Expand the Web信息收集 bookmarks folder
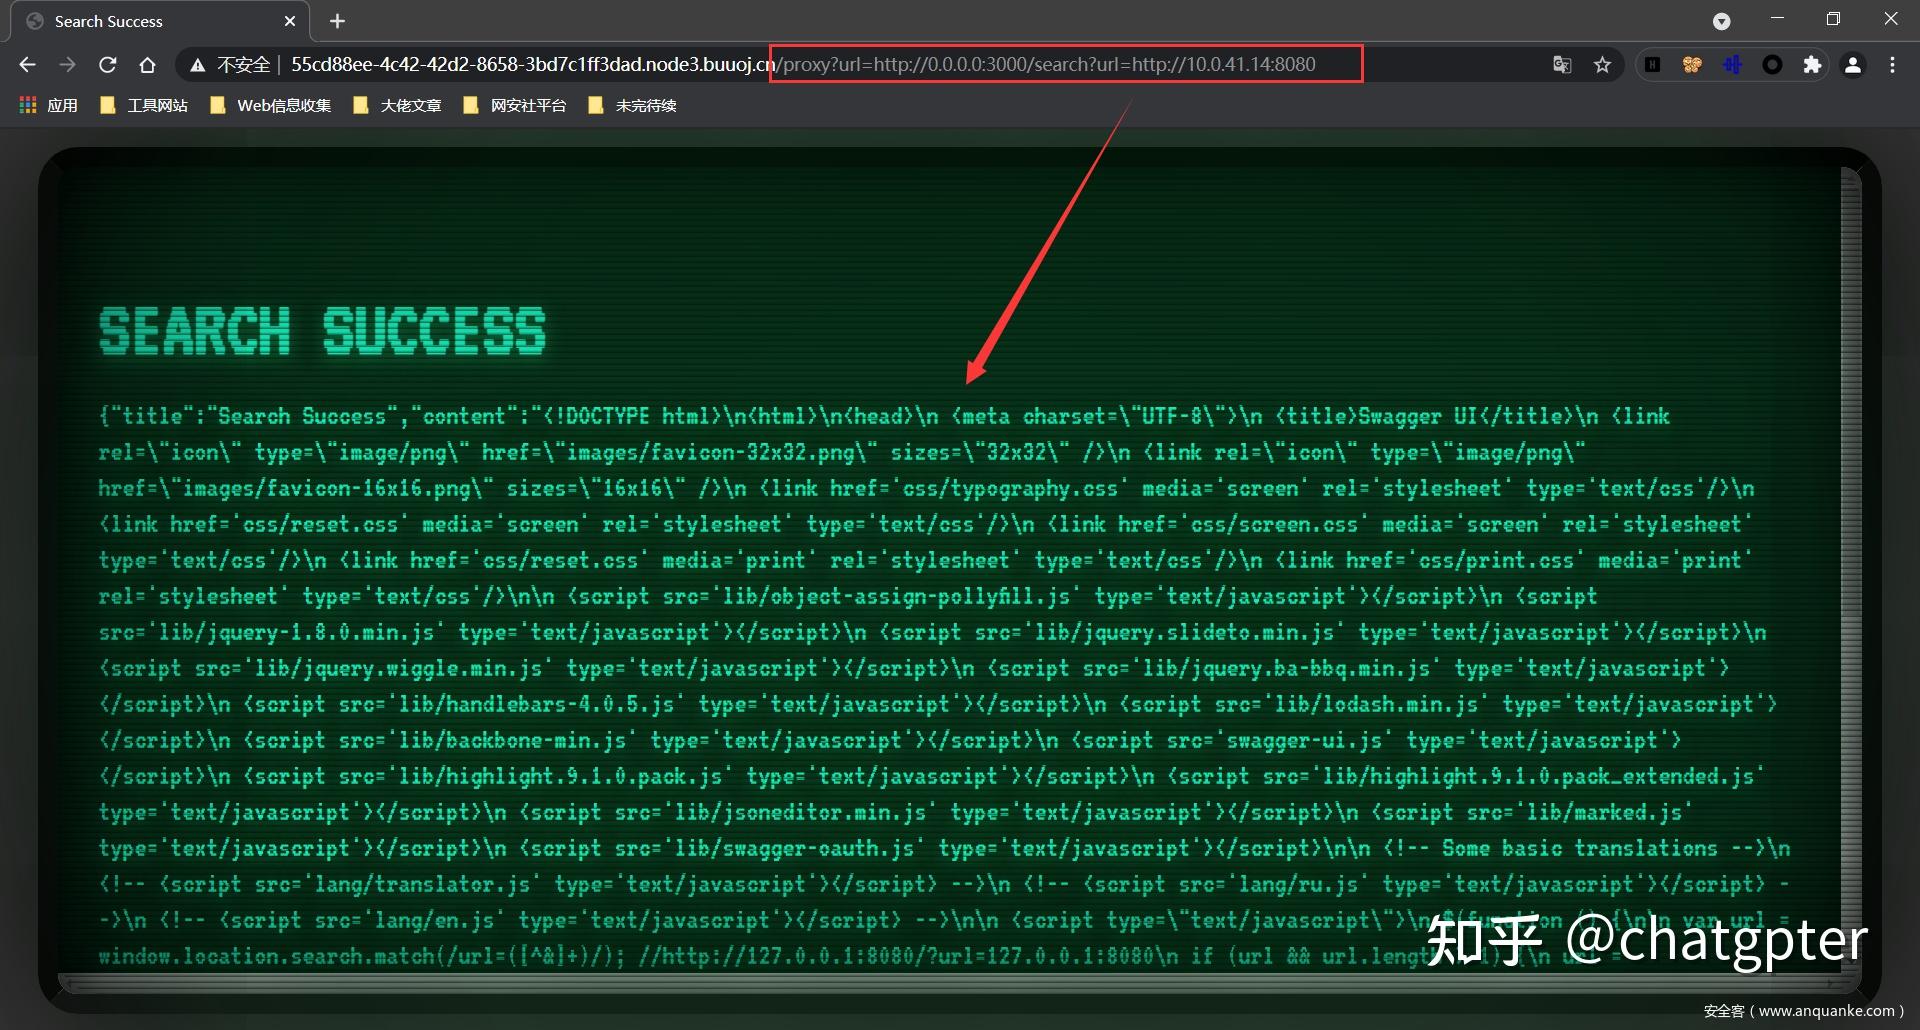 coord(283,104)
